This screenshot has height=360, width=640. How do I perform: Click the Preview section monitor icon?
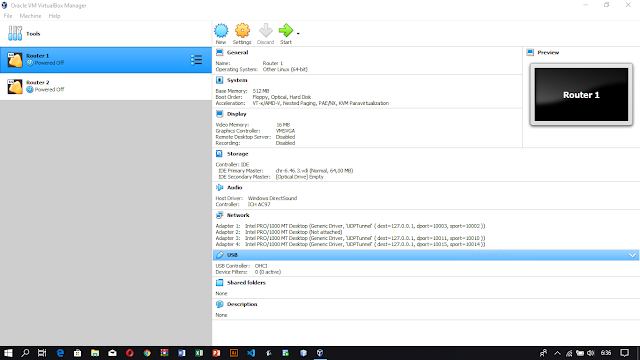click(x=530, y=52)
